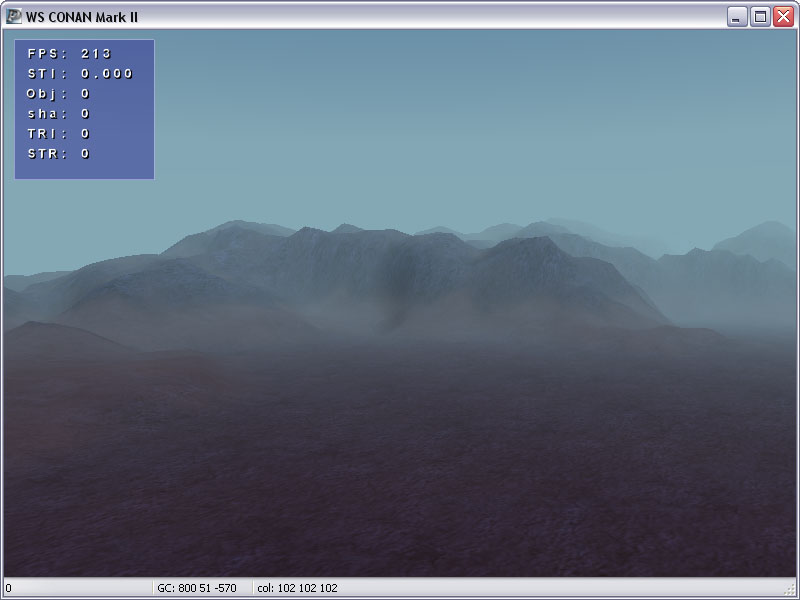Click the resize grip at window corner
Viewport: 800px width, 600px height.
pos(791,591)
